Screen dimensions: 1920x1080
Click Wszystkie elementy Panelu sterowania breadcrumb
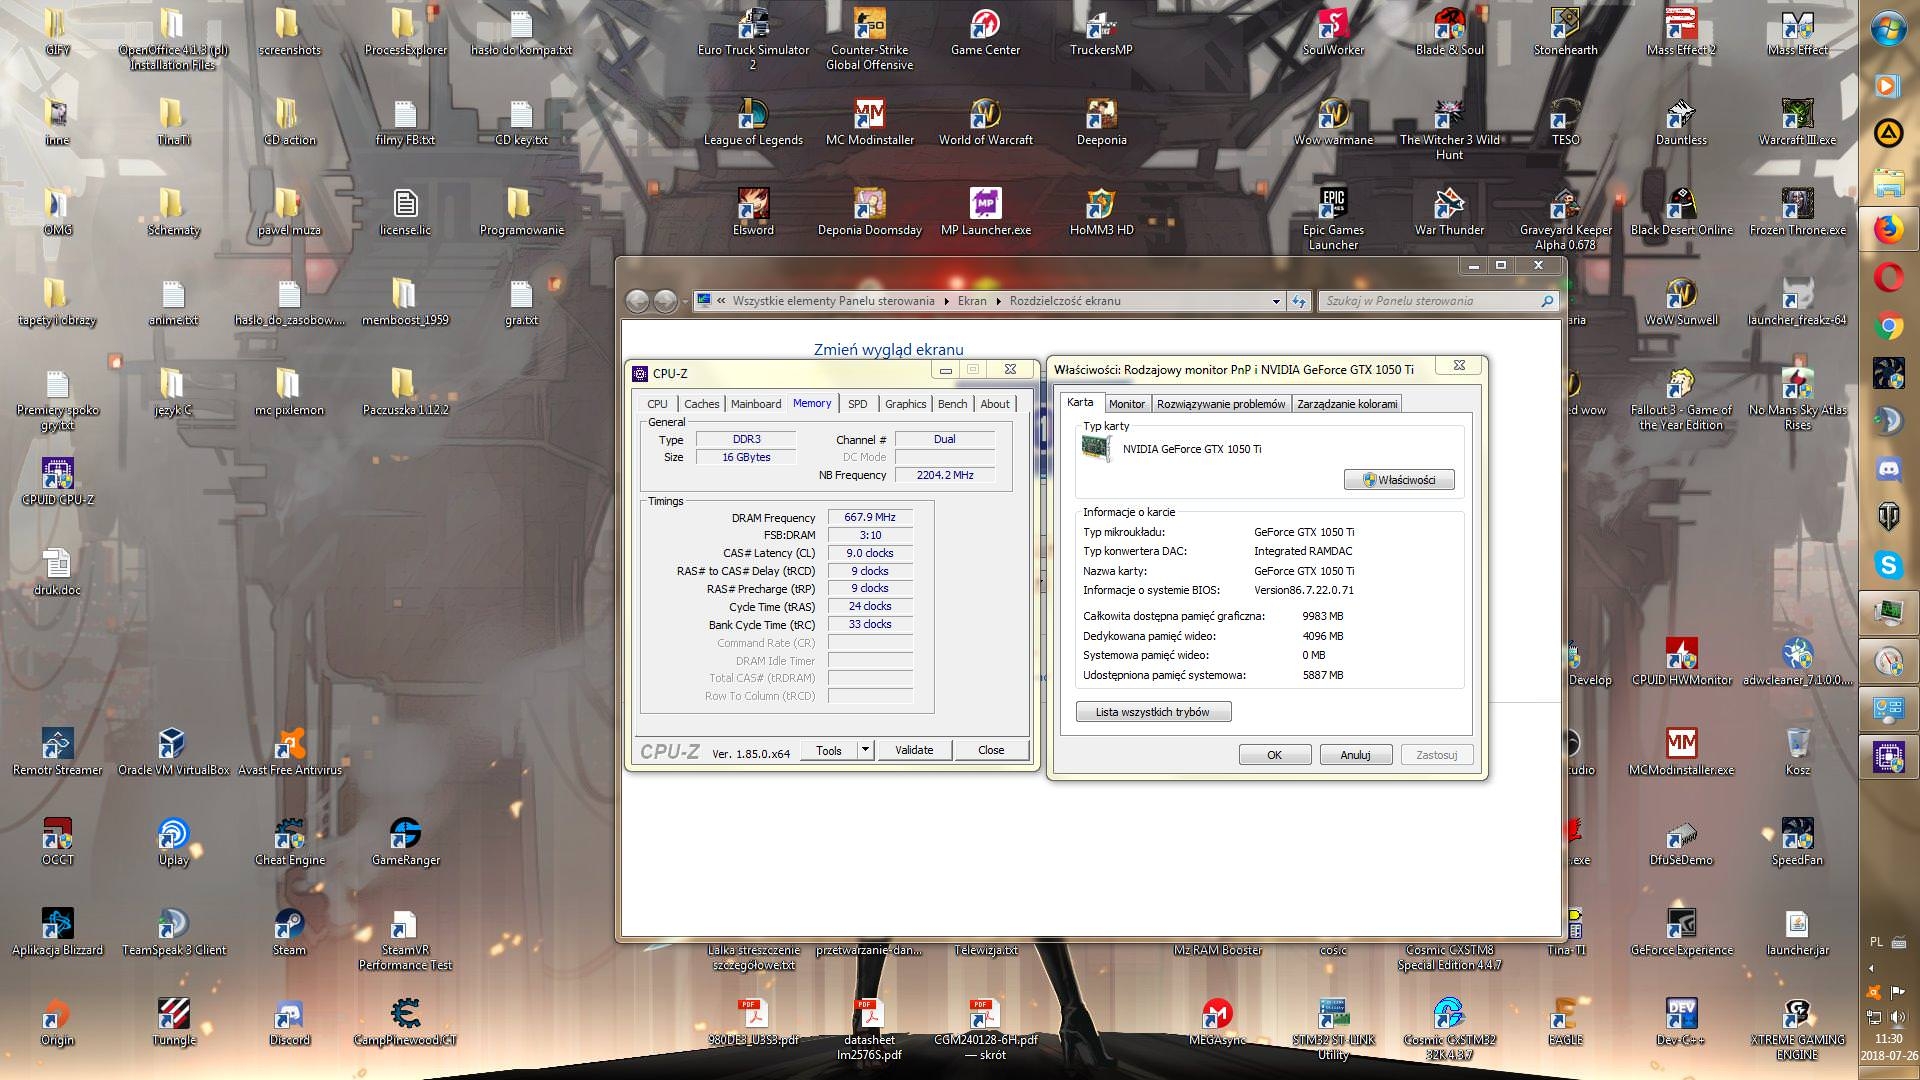pos(833,301)
